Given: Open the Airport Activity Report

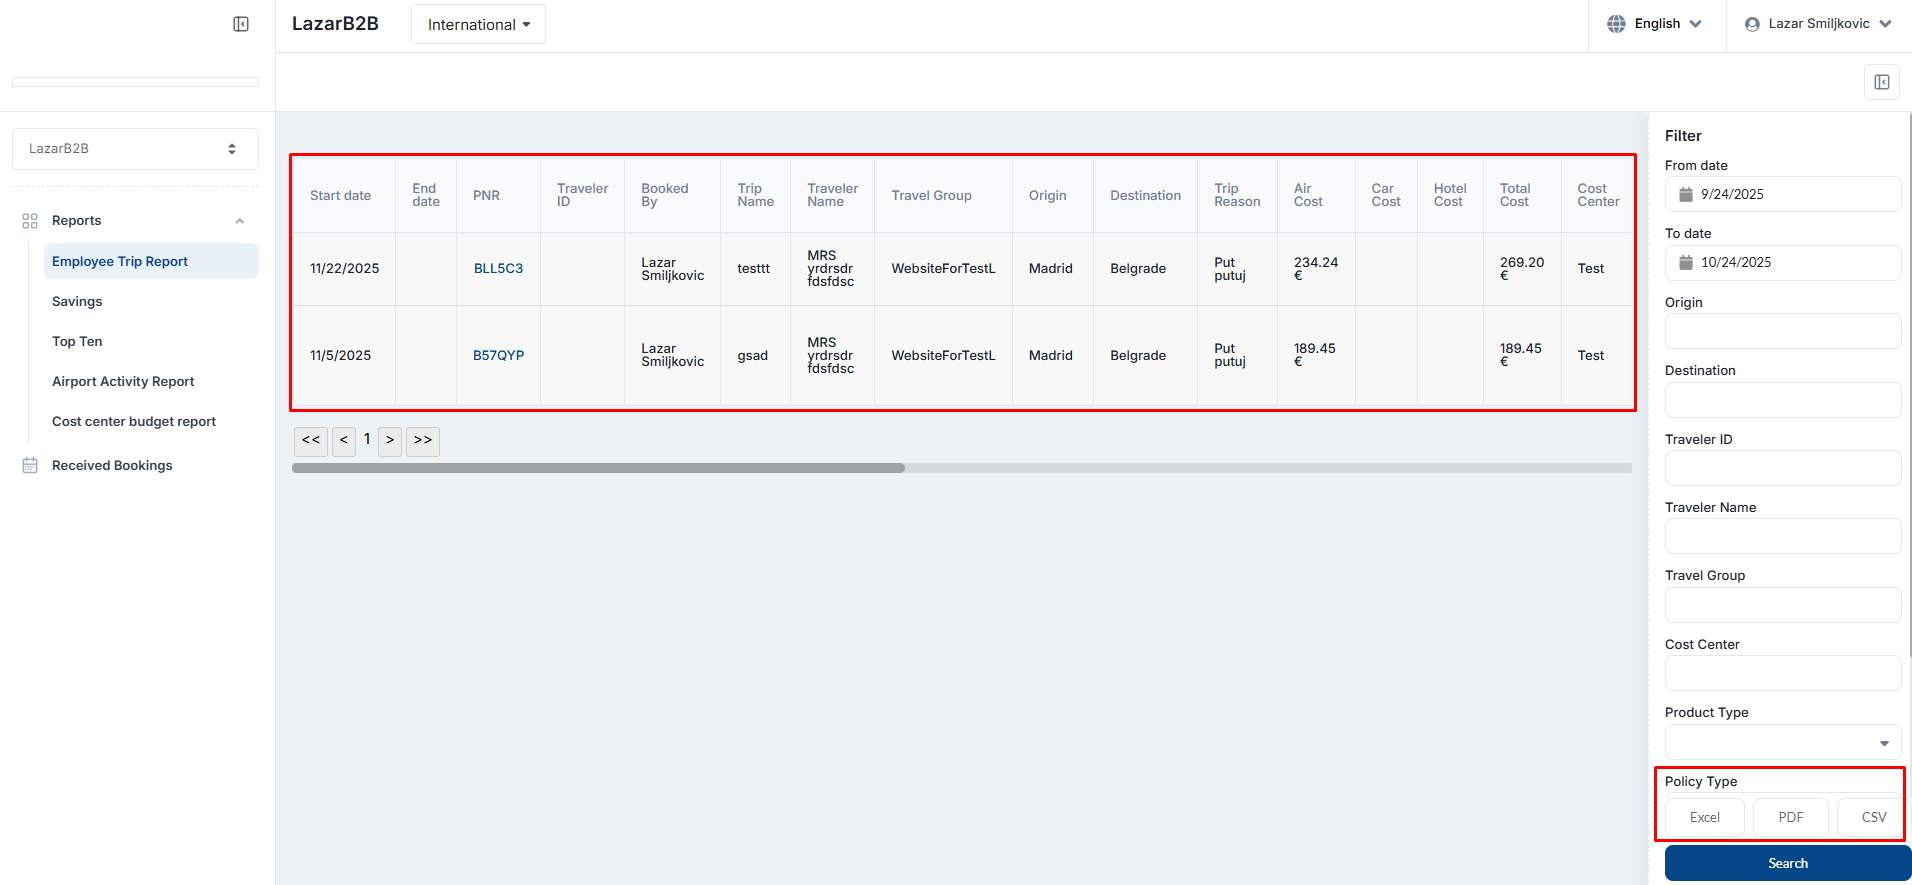Looking at the screenshot, I should pos(123,381).
